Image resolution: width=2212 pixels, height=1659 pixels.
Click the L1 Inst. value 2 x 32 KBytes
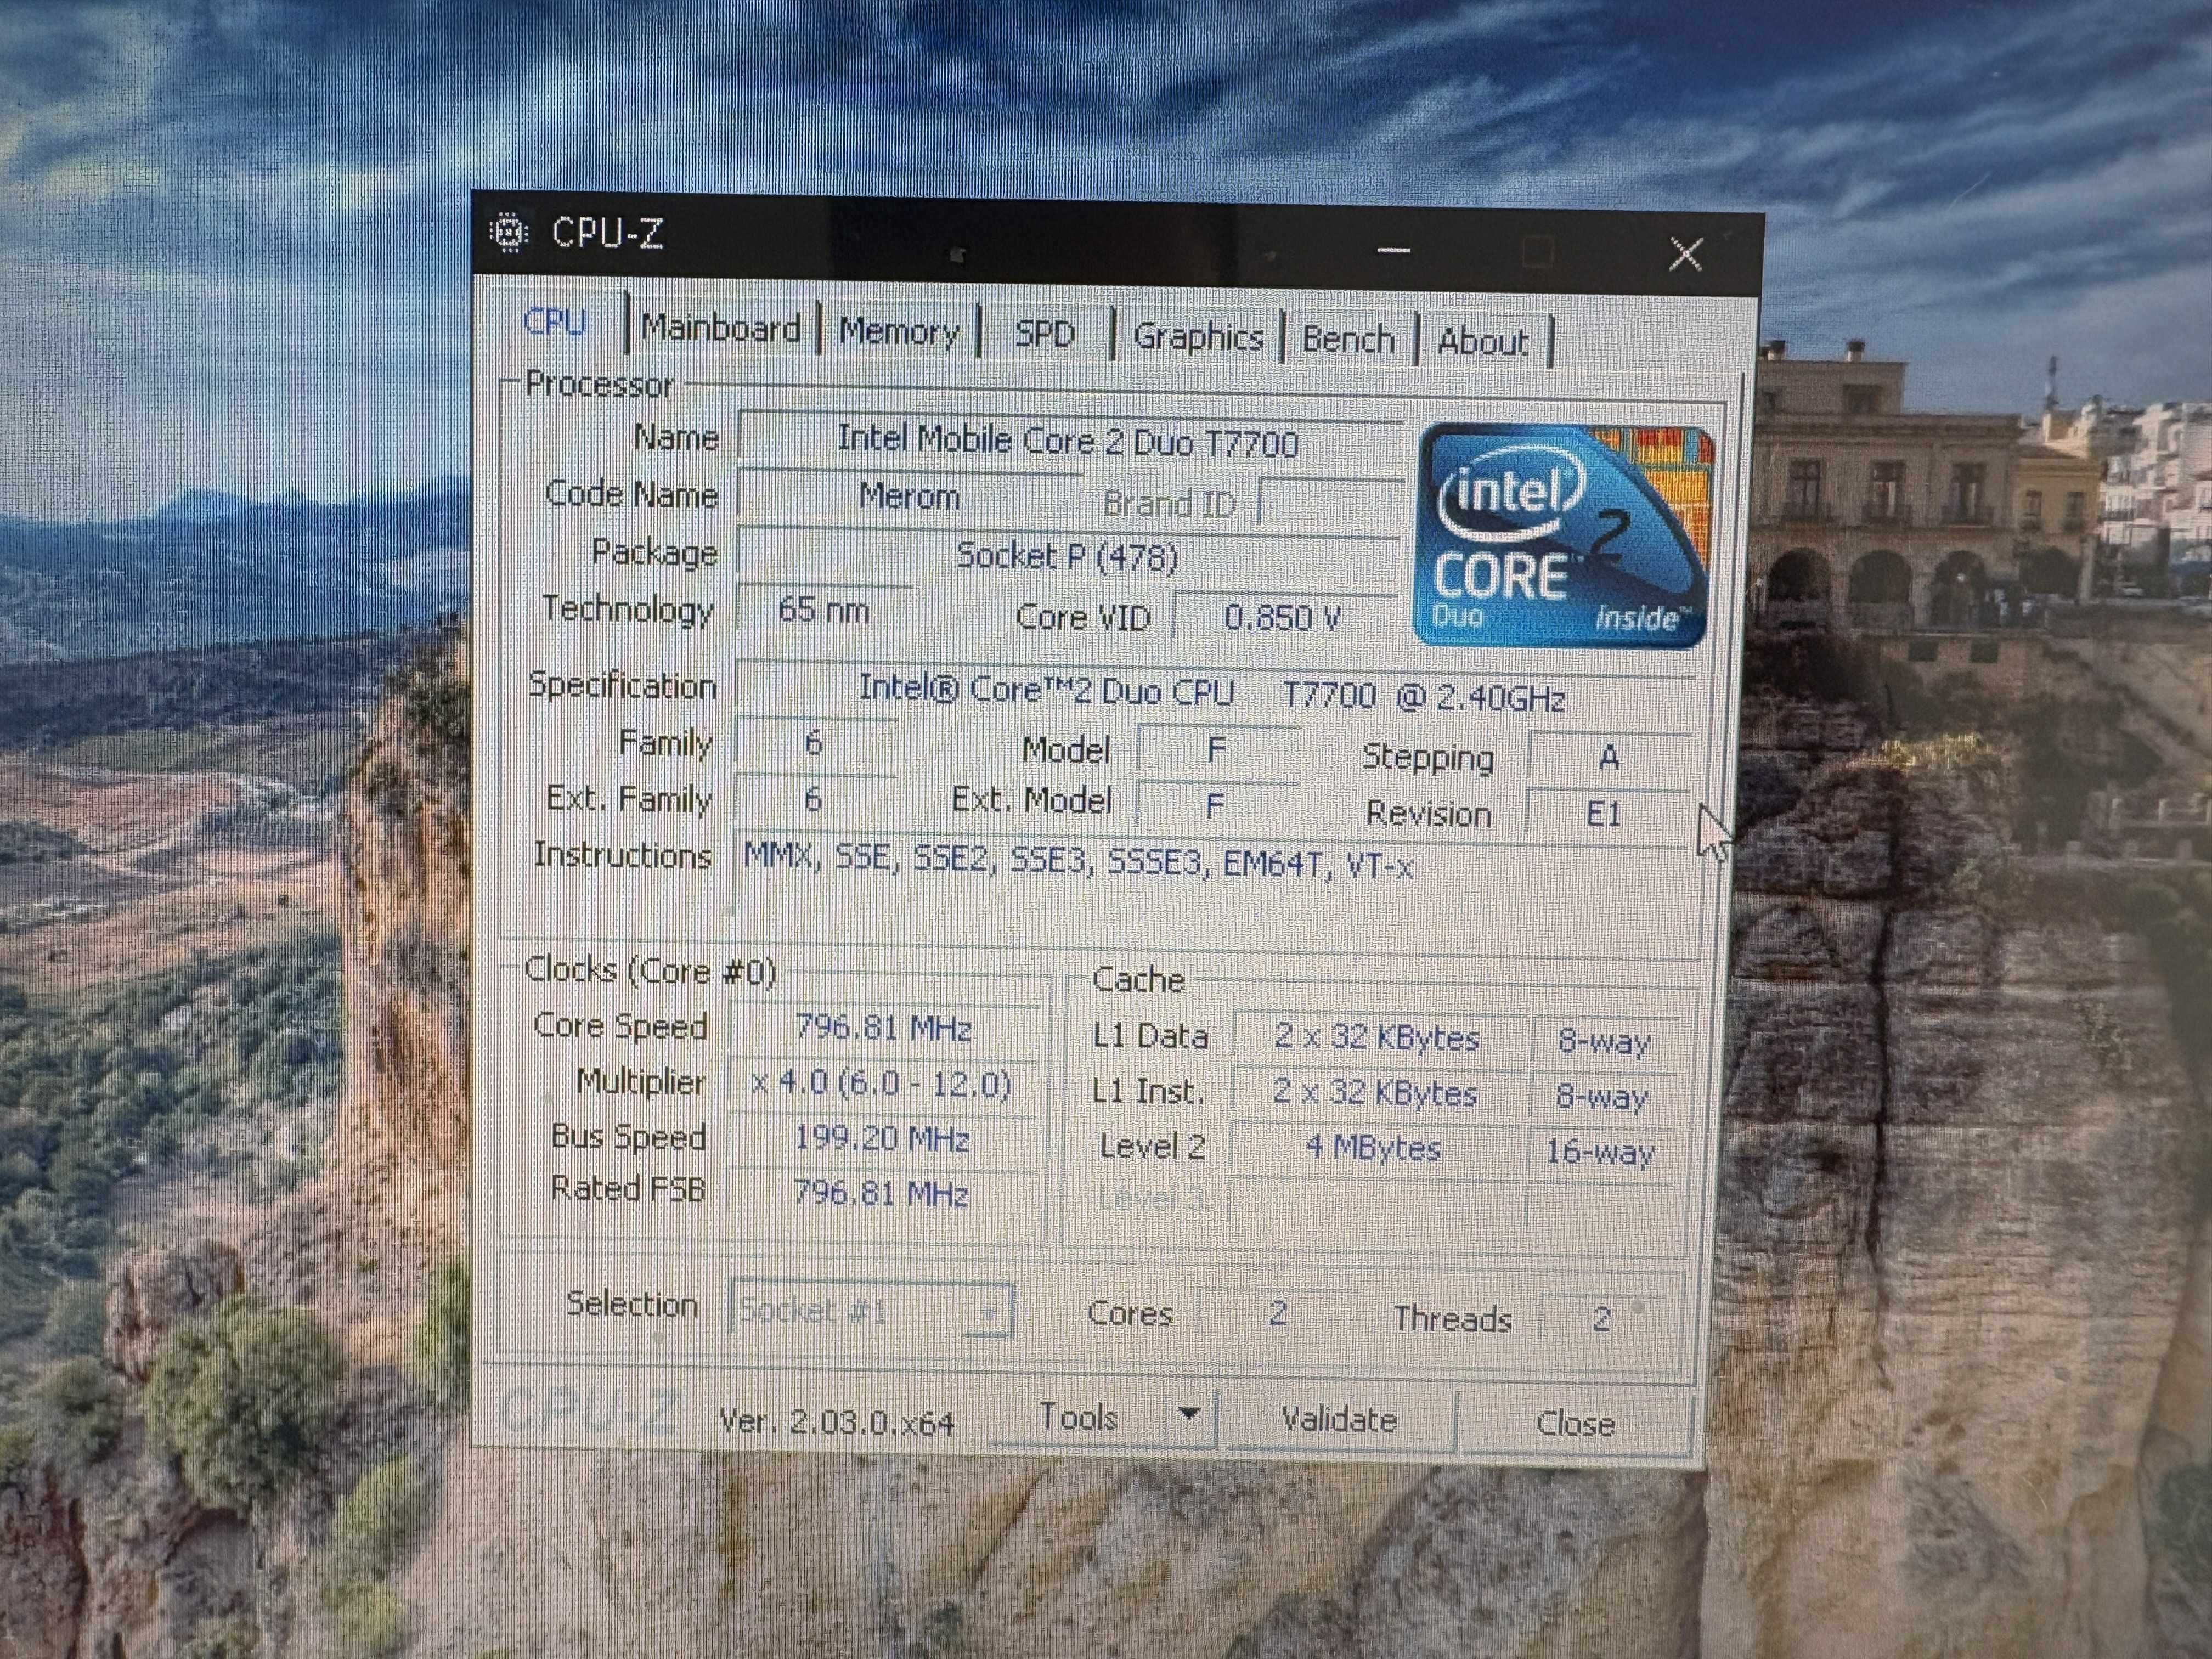pos(1375,1093)
